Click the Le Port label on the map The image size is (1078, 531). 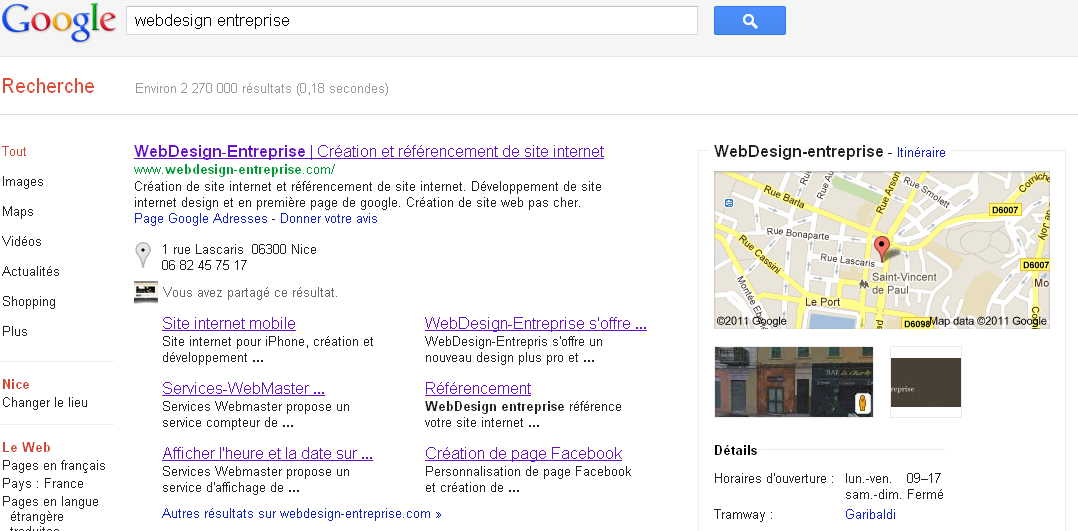822,302
